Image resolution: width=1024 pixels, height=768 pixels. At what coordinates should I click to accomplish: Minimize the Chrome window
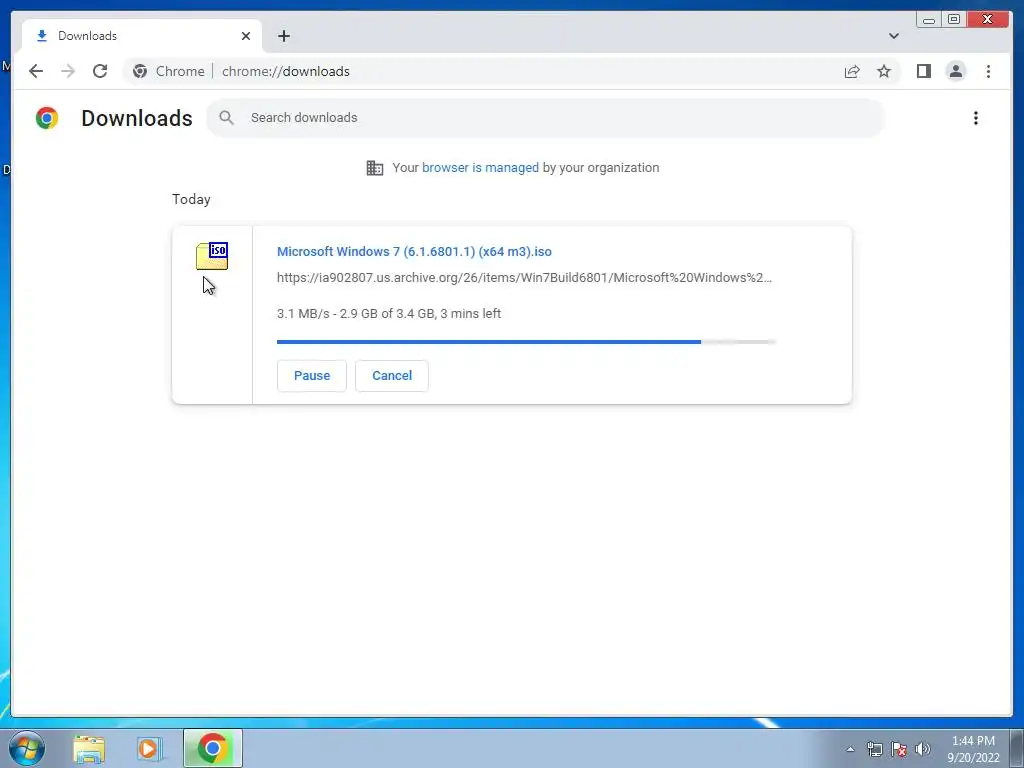click(x=929, y=19)
